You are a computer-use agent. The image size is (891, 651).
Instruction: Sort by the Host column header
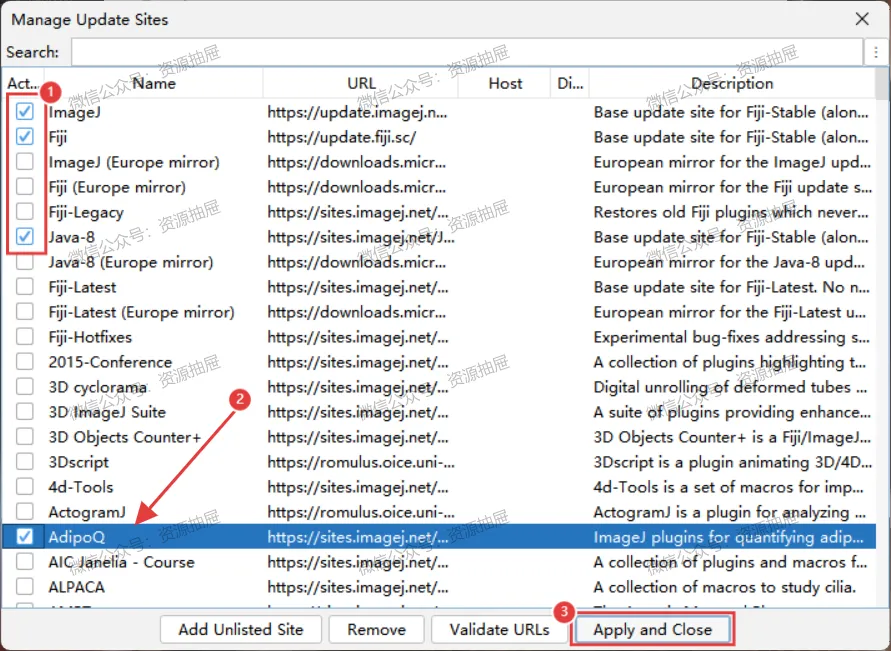click(505, 84)
